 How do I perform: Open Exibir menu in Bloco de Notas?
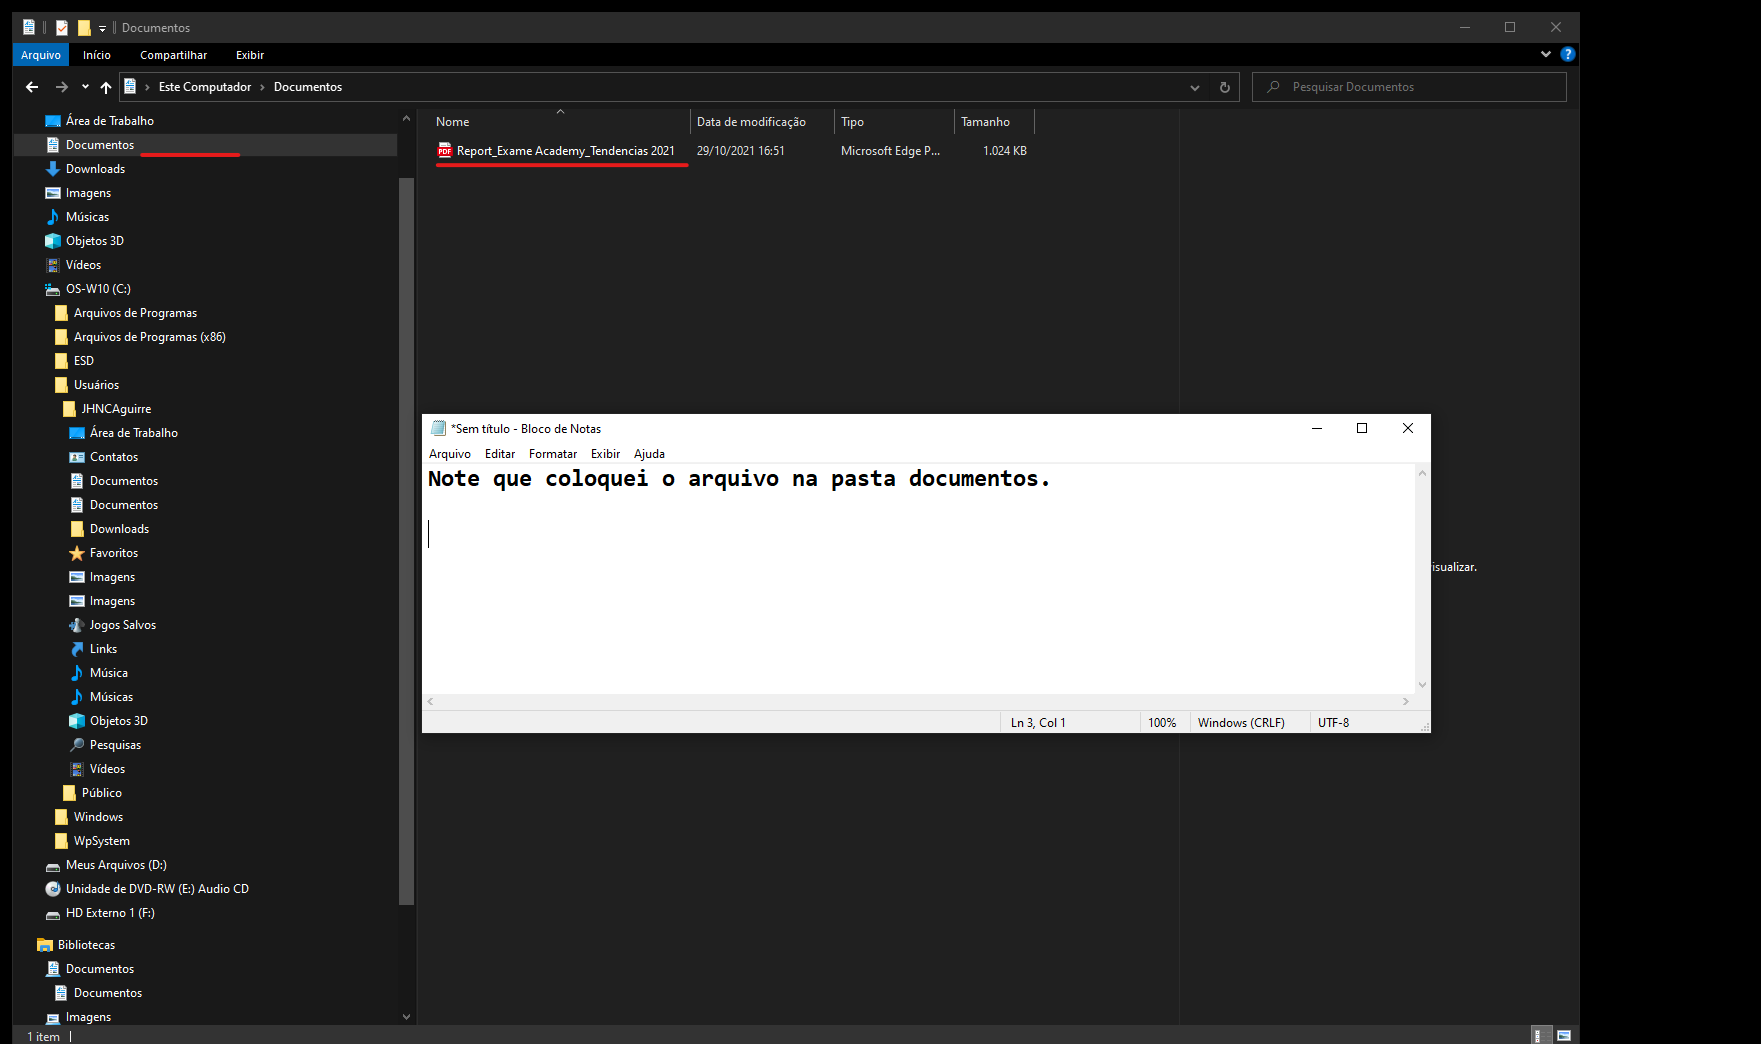[x=605, y=454]
